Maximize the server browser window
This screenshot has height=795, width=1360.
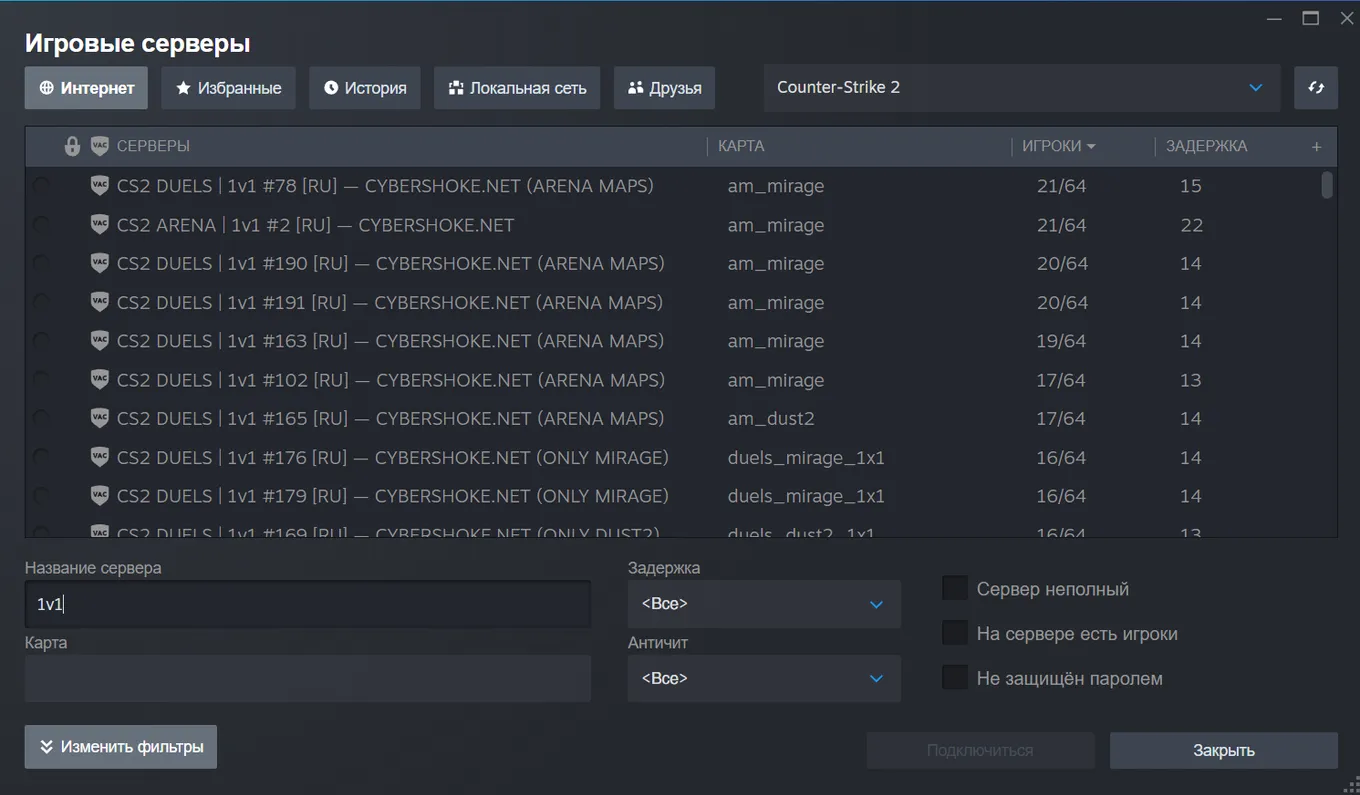pos(1310,18)
